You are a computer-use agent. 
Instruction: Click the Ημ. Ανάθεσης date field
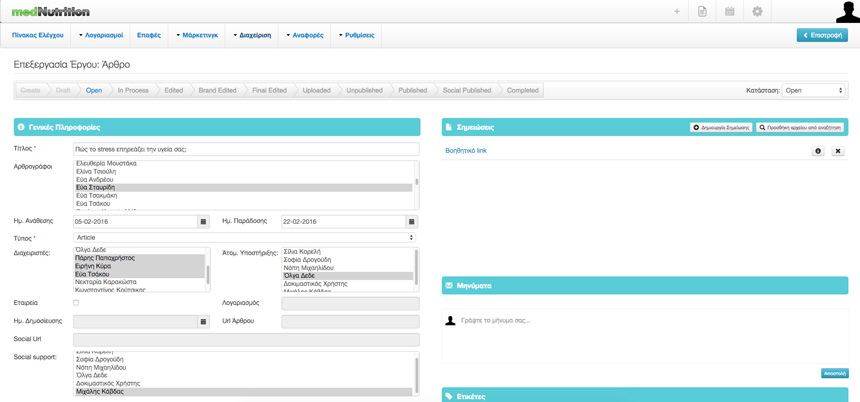tap(135, 222)
